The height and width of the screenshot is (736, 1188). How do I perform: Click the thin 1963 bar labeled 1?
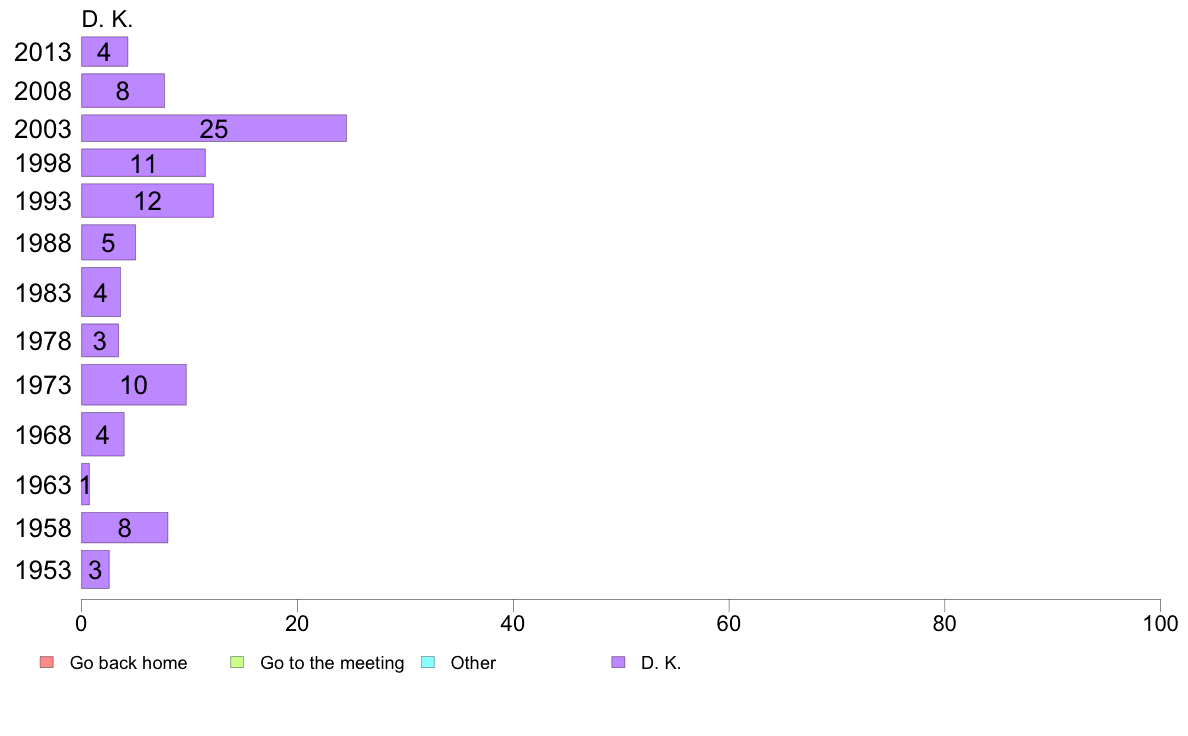[86, 484]
